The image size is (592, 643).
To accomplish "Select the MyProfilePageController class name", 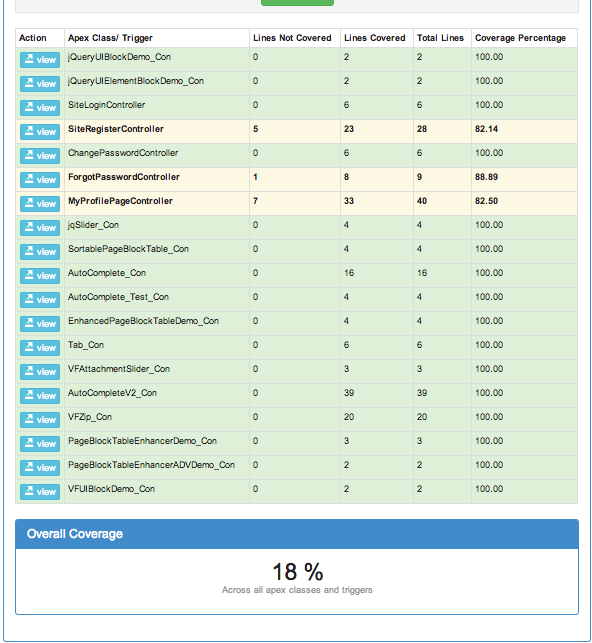I will pyautogui.click(x=120, y=201).
